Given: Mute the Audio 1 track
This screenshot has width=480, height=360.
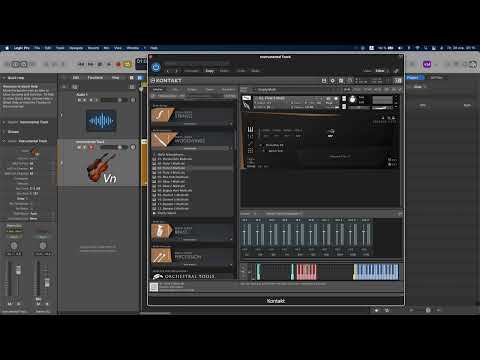Looking at the screenshot, I should coord(79,100).
